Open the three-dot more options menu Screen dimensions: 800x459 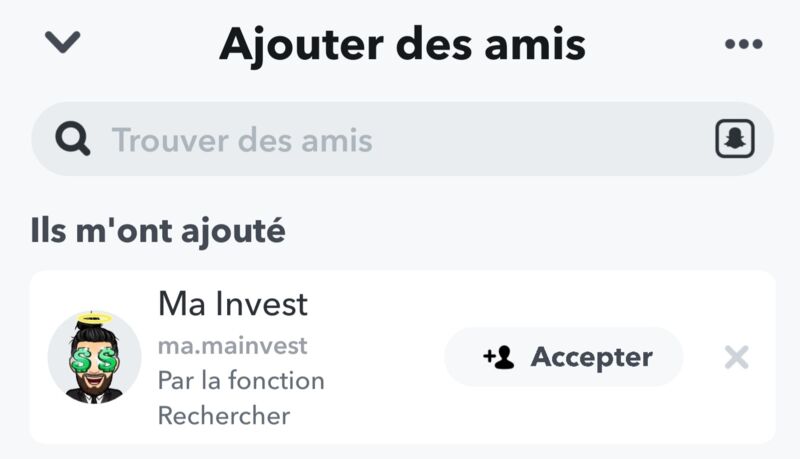tap(743, 44)
